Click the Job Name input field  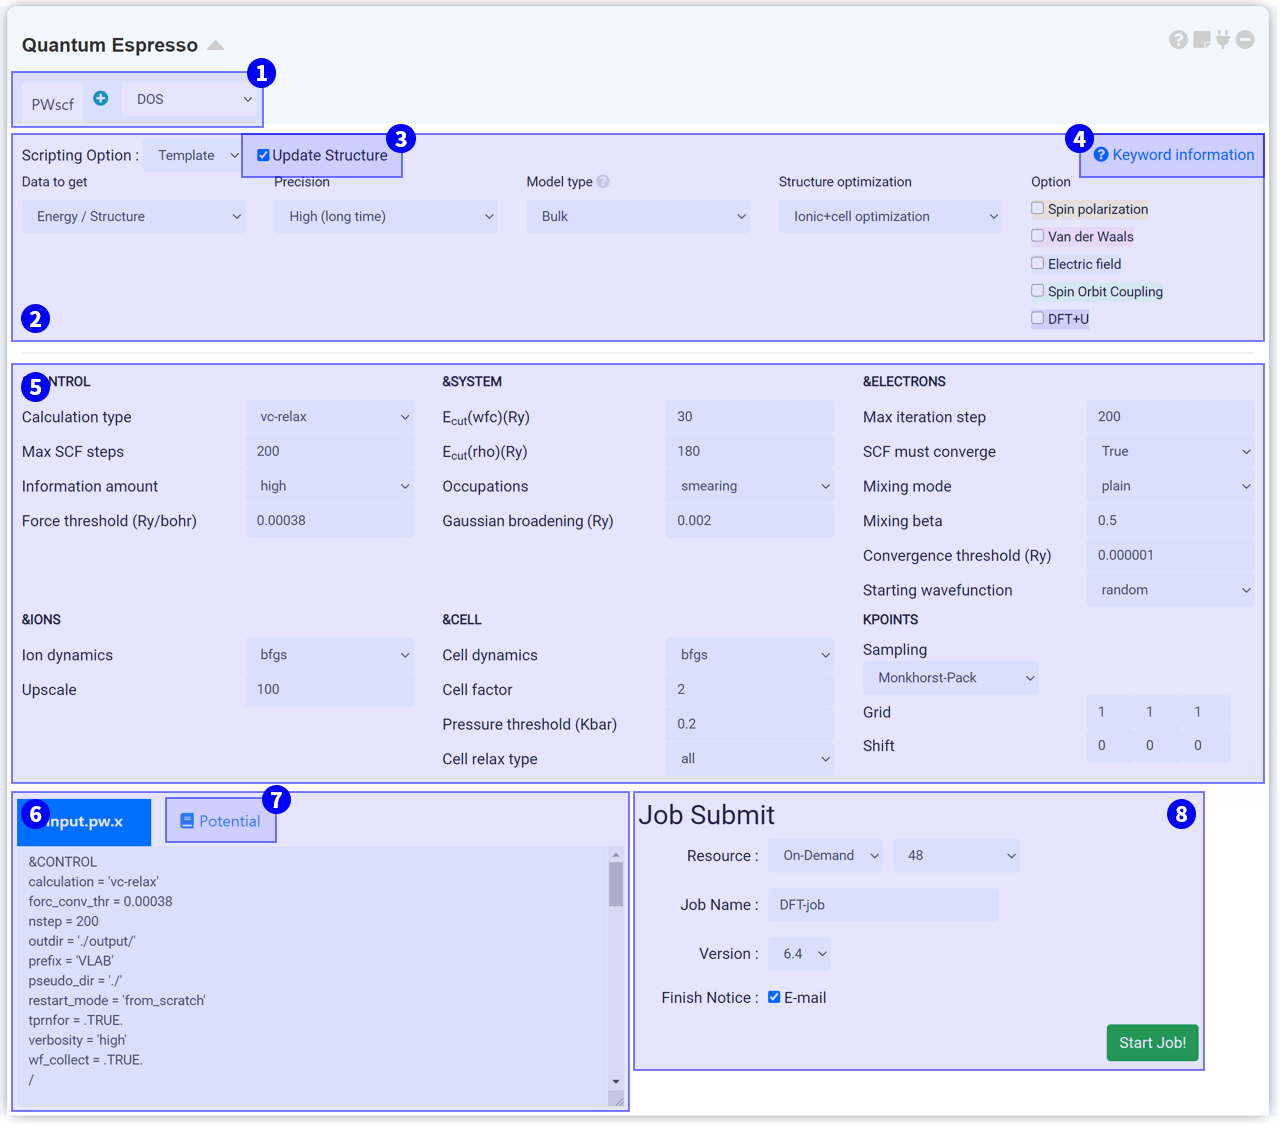tap(883, 905)
